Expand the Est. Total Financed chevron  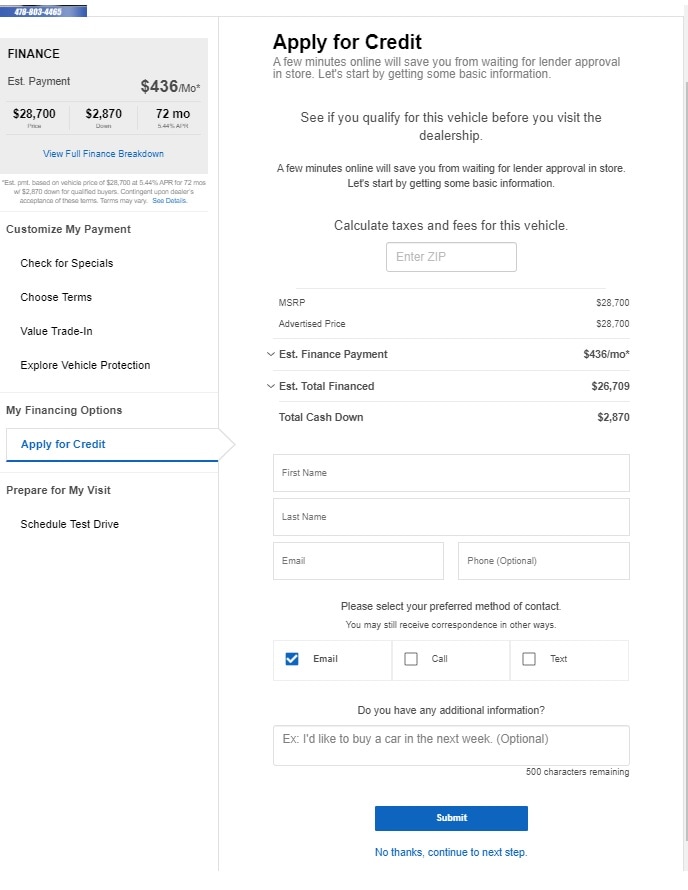tap(270, 386)
